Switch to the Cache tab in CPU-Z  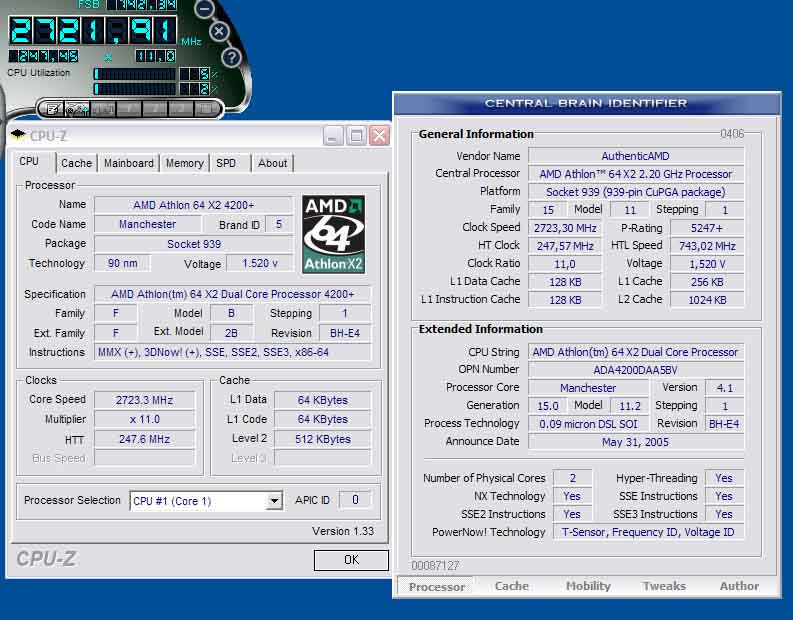coord(76,163)
